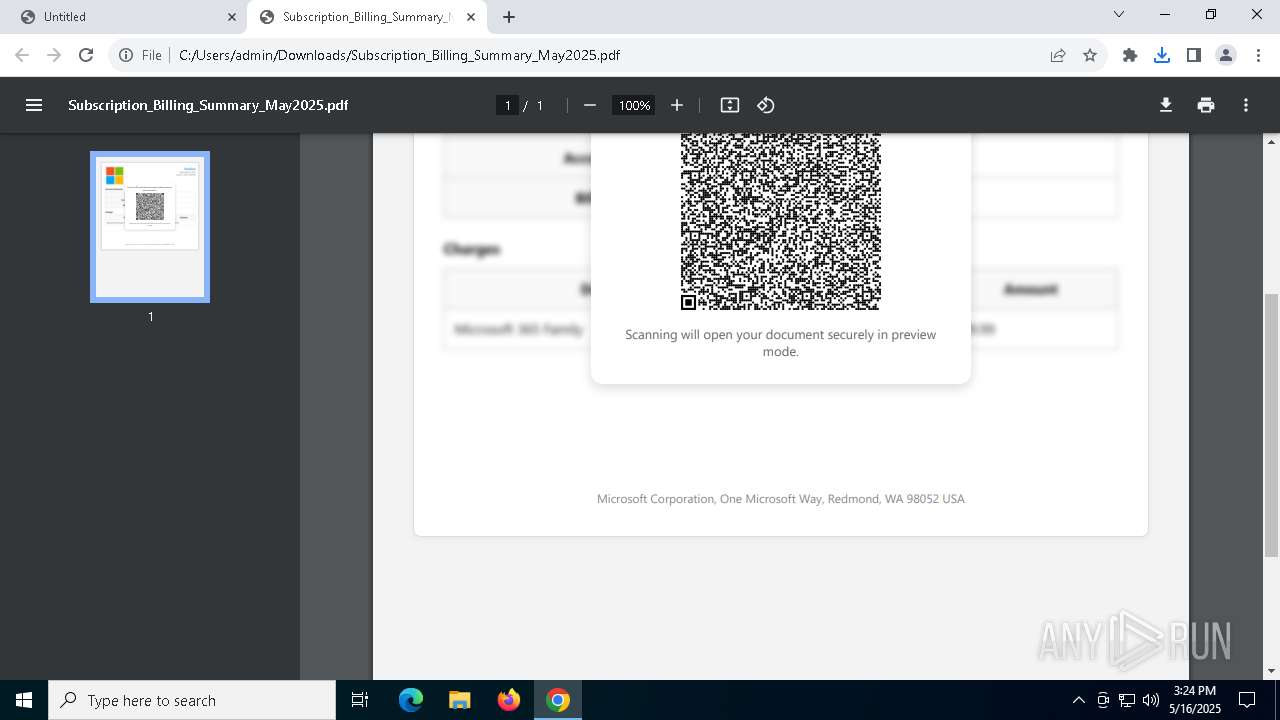Open Windows notification center
The width and height of the screenshot is (1280, 720).
[1247, 700]
